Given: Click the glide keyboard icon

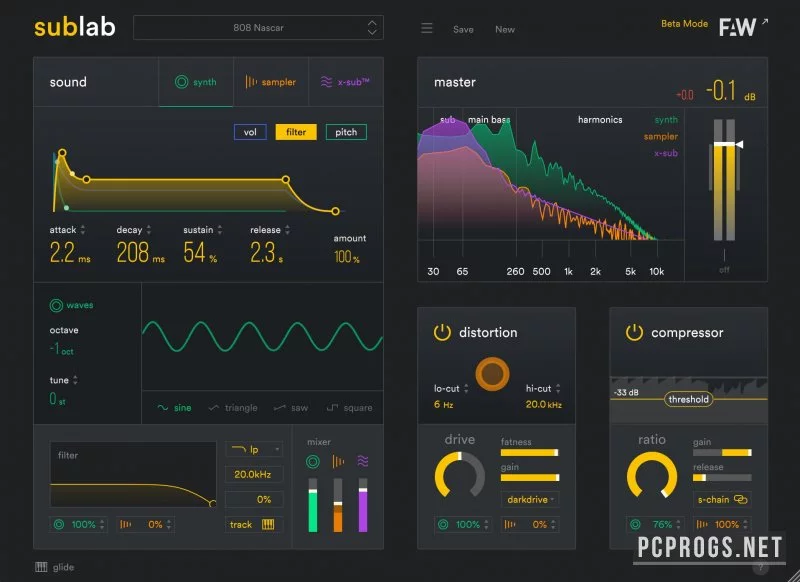Looking at the screenshot, I should [41, 567].
